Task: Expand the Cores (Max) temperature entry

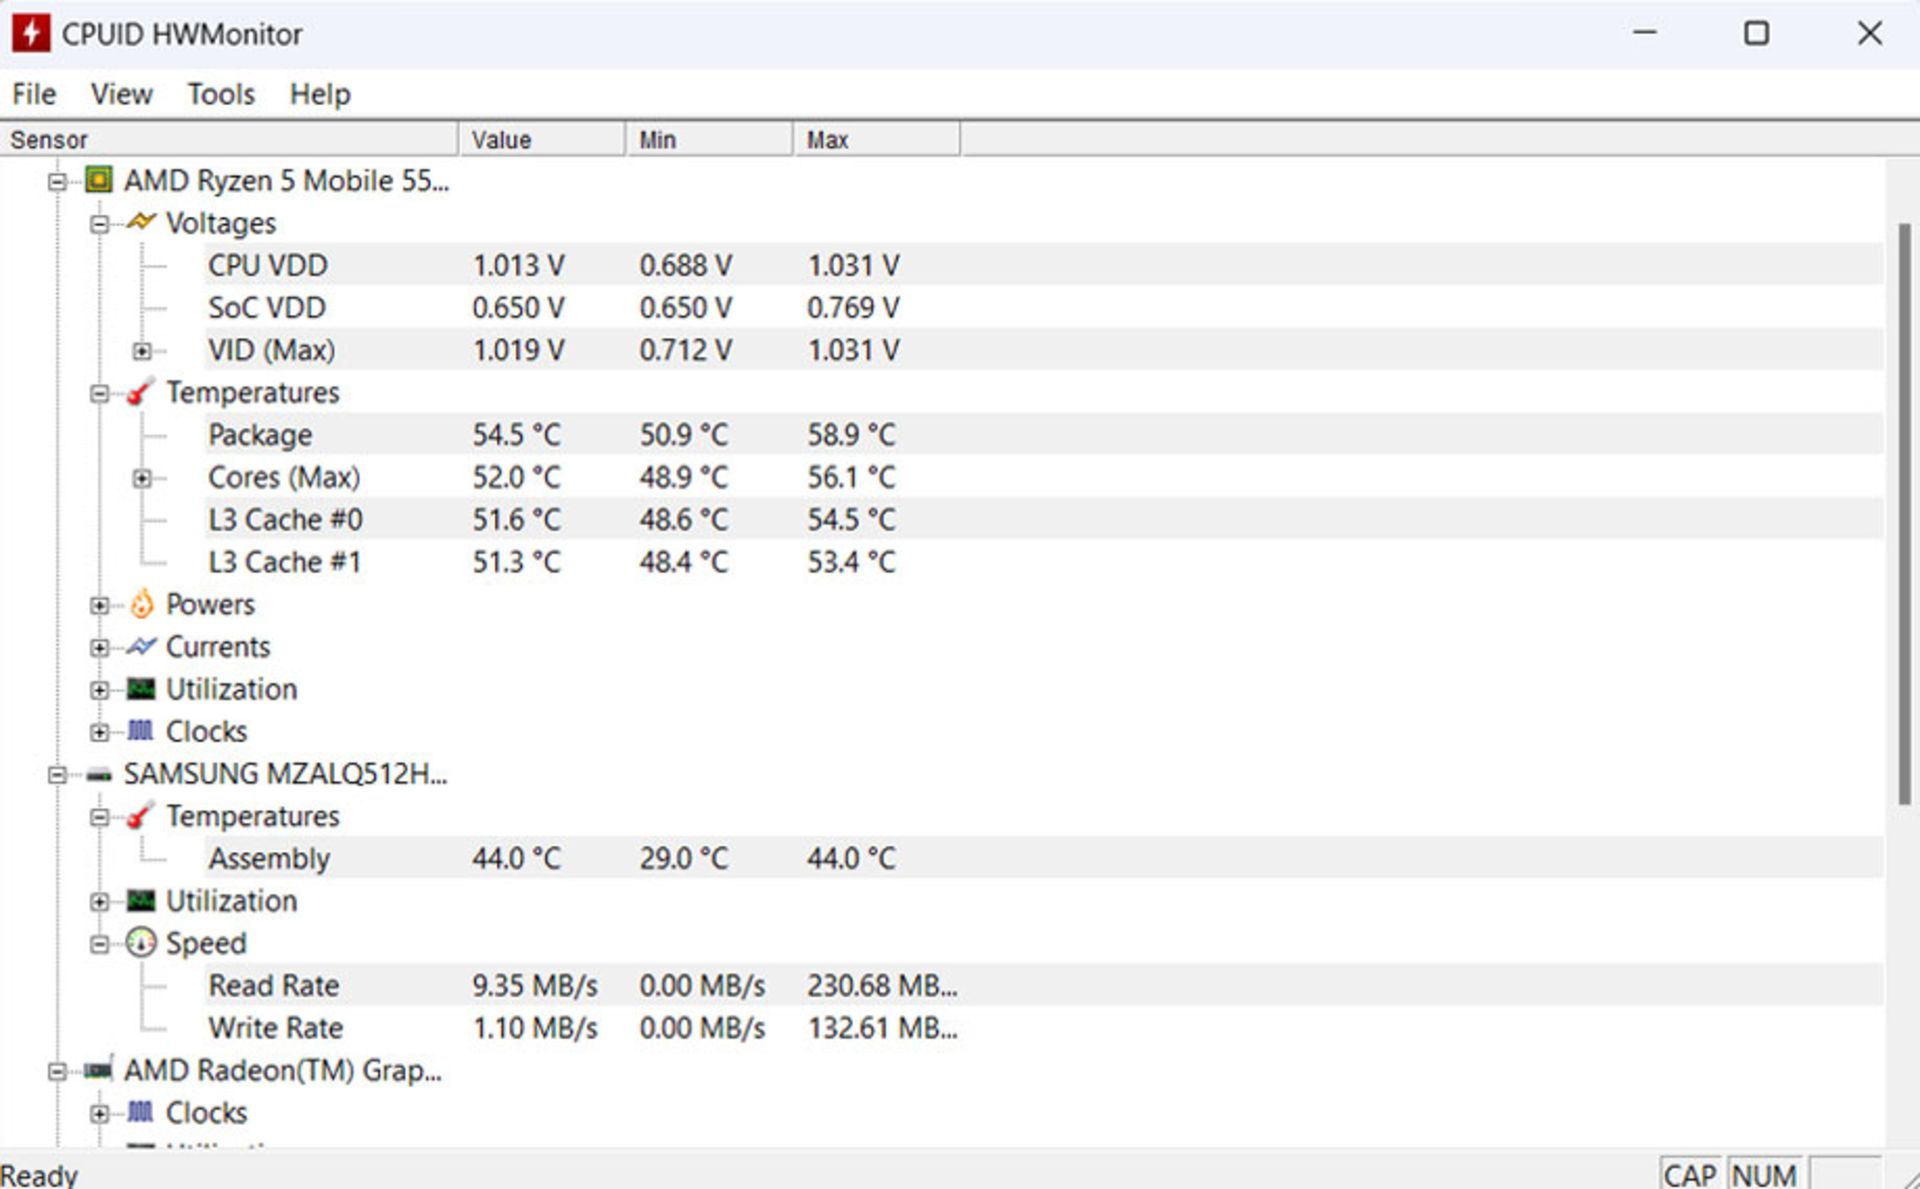Action: 142,478
